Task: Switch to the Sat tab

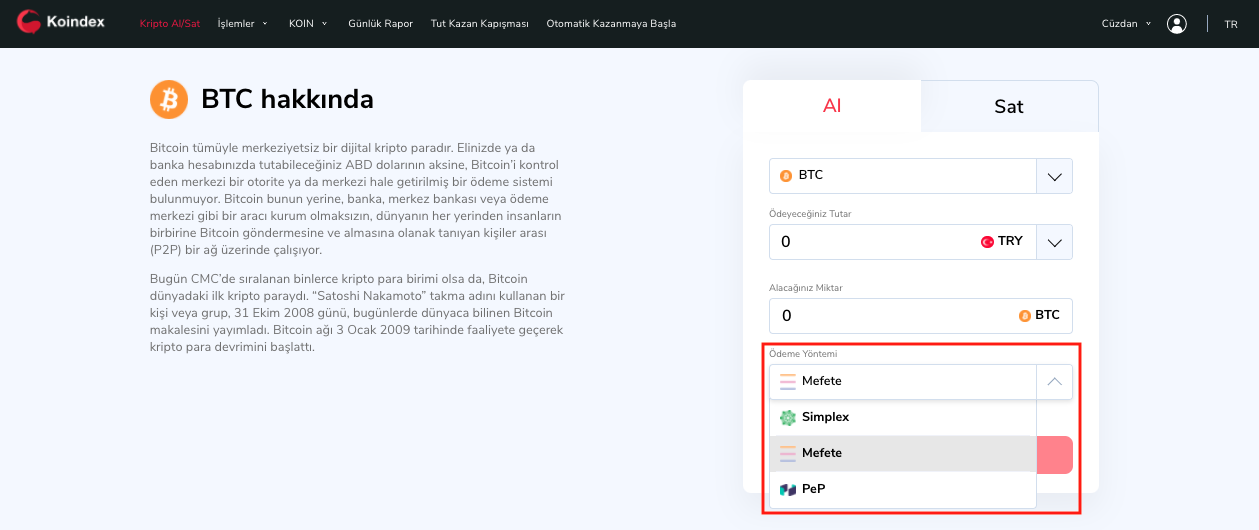Action: [x=1008, y=106]
